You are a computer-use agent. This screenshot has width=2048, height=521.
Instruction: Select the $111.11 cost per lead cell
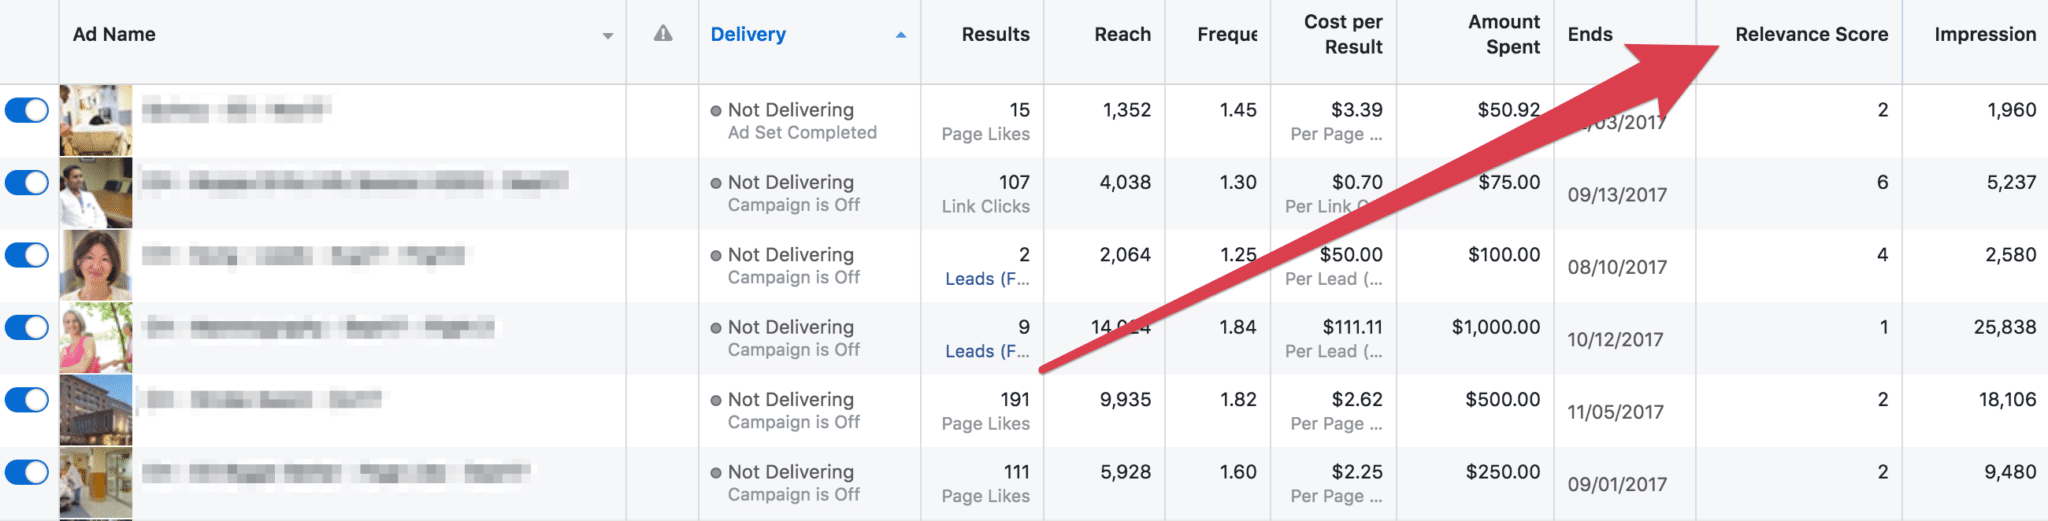pos(1352,327)
